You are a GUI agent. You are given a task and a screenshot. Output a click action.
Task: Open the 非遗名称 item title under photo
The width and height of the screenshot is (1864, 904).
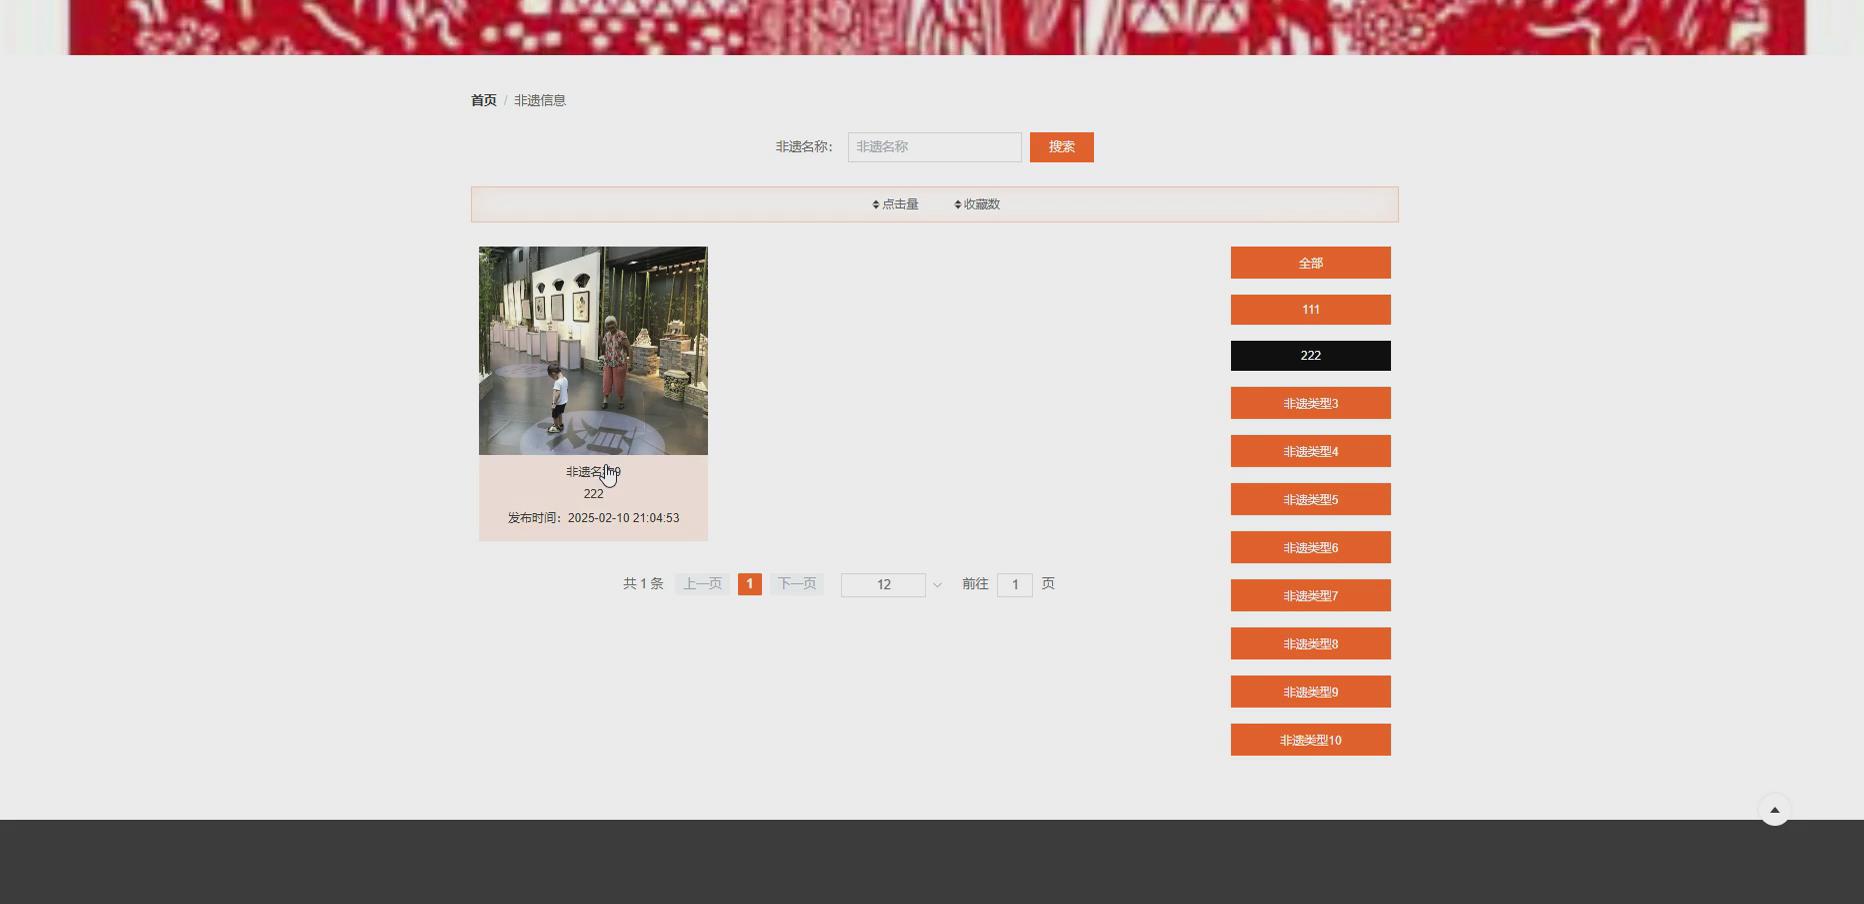click(593, 472)
